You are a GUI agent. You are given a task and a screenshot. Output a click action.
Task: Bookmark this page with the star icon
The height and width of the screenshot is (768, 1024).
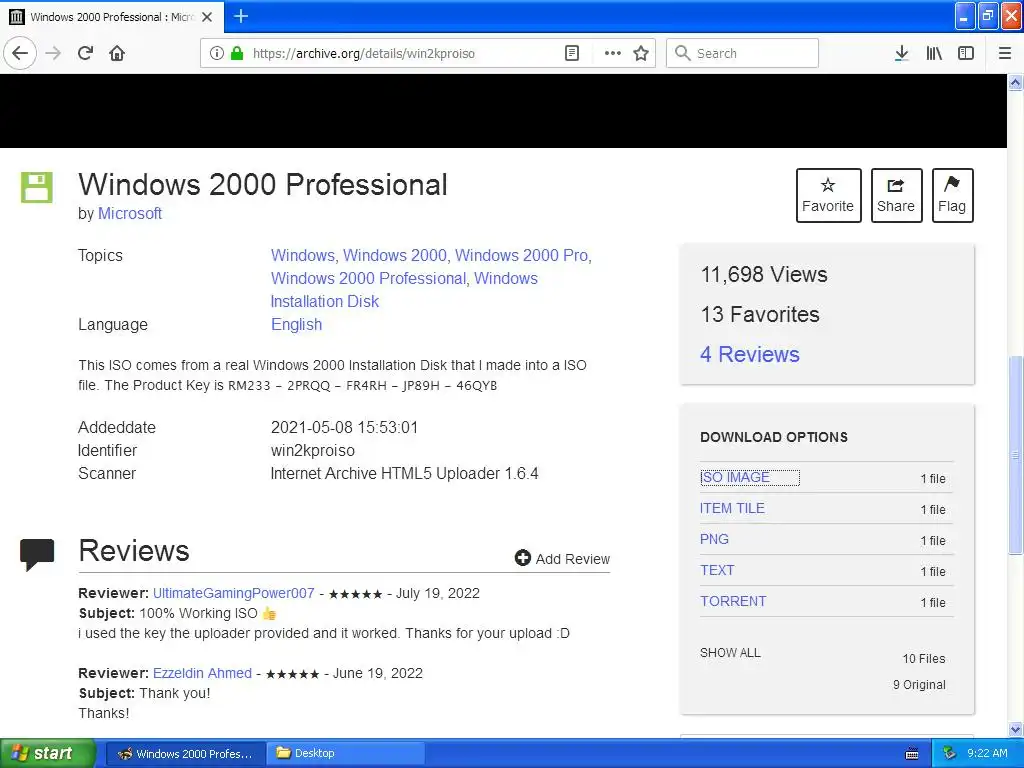(x=641, y=53)
